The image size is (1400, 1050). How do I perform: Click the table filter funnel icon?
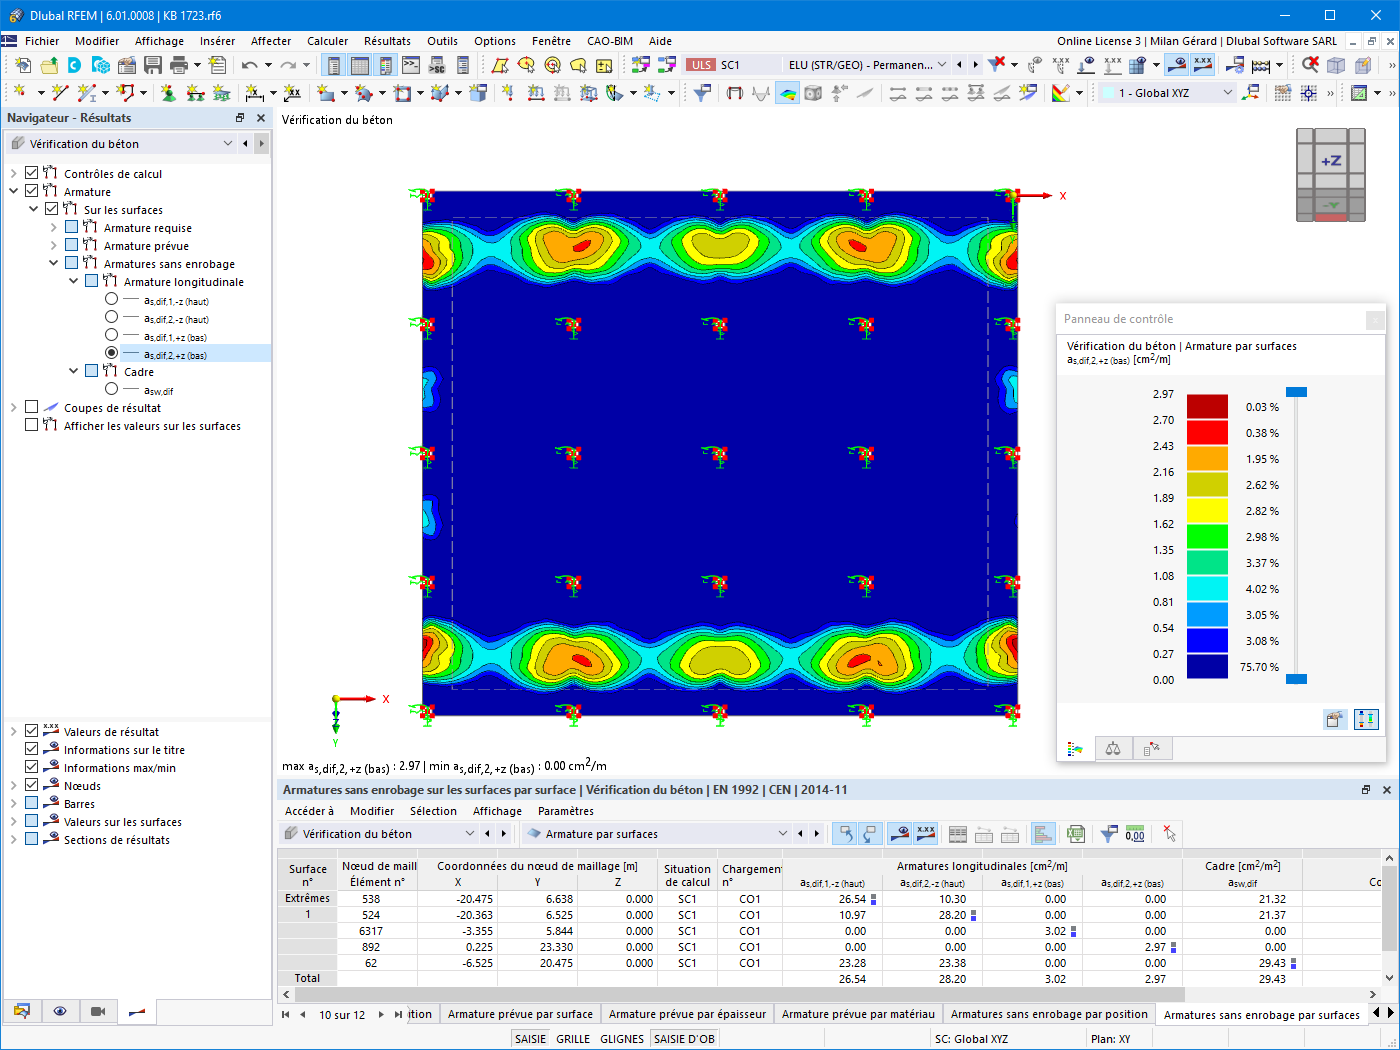coord(1109,834)
